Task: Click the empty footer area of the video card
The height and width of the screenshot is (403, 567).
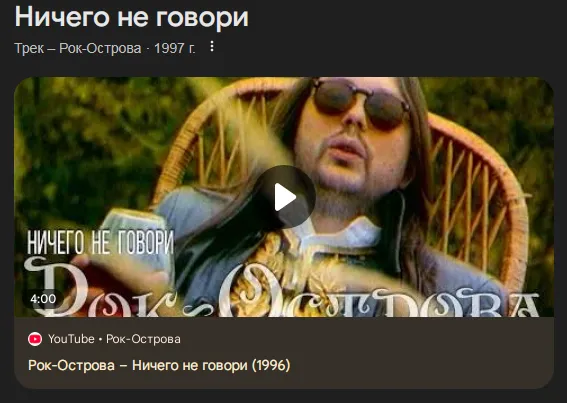Action: coord(416,353)
